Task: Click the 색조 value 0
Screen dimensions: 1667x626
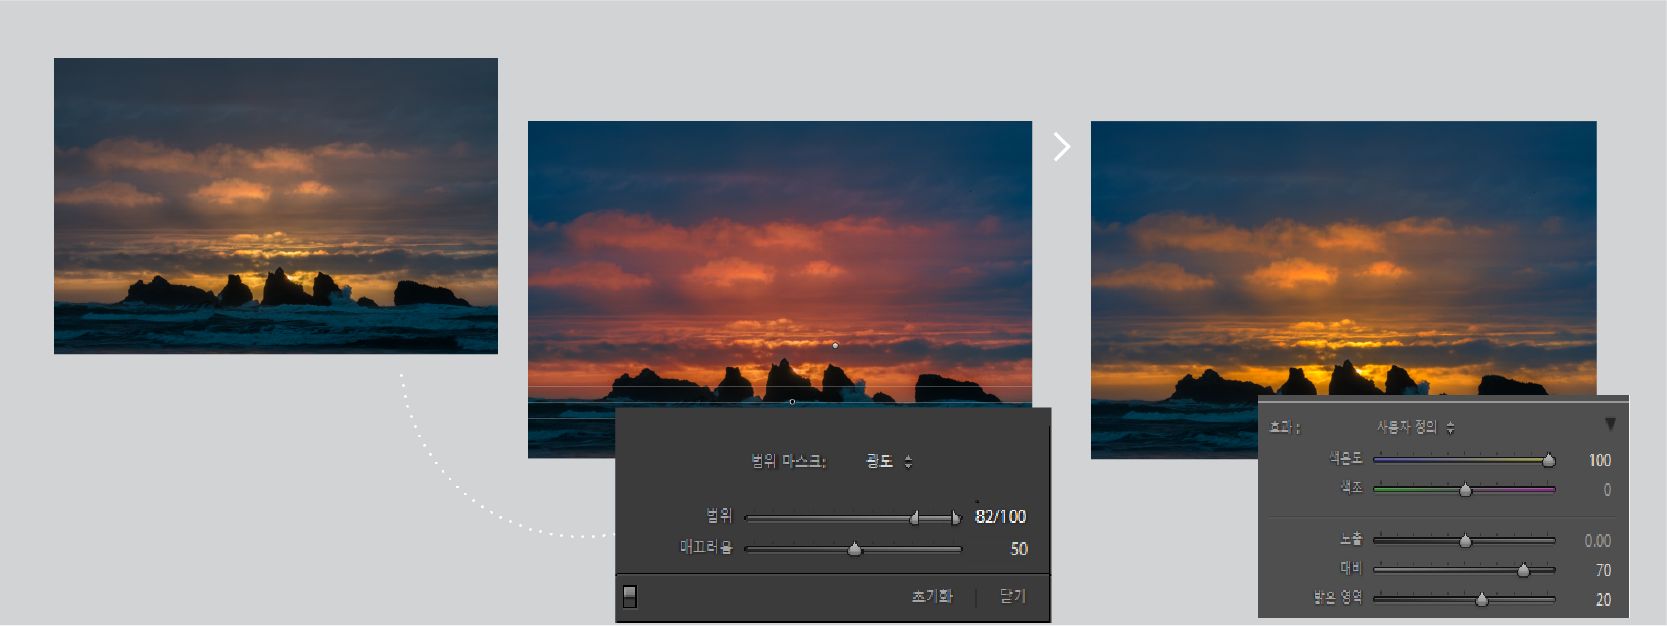Action: [1607, 490]
